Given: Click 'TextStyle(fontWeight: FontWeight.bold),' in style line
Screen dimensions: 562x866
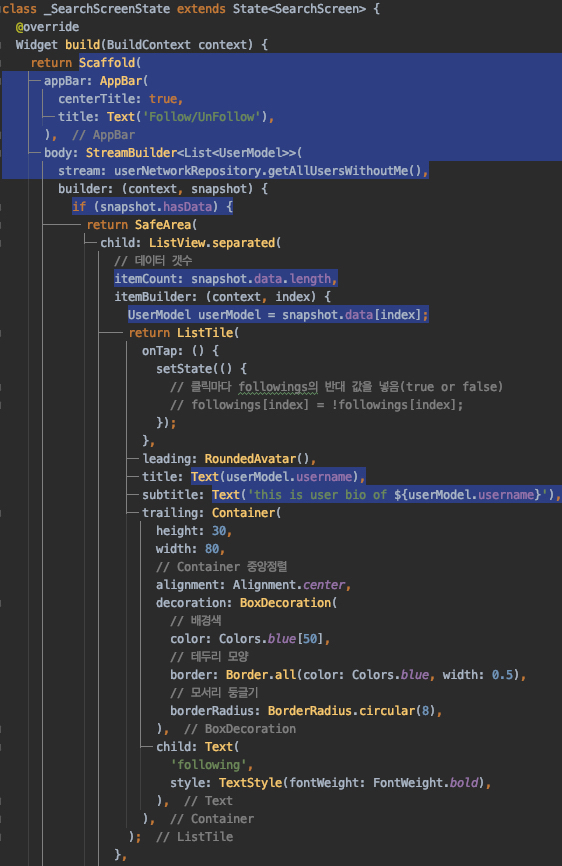Looking at the screenshot, I should point(355,783).
